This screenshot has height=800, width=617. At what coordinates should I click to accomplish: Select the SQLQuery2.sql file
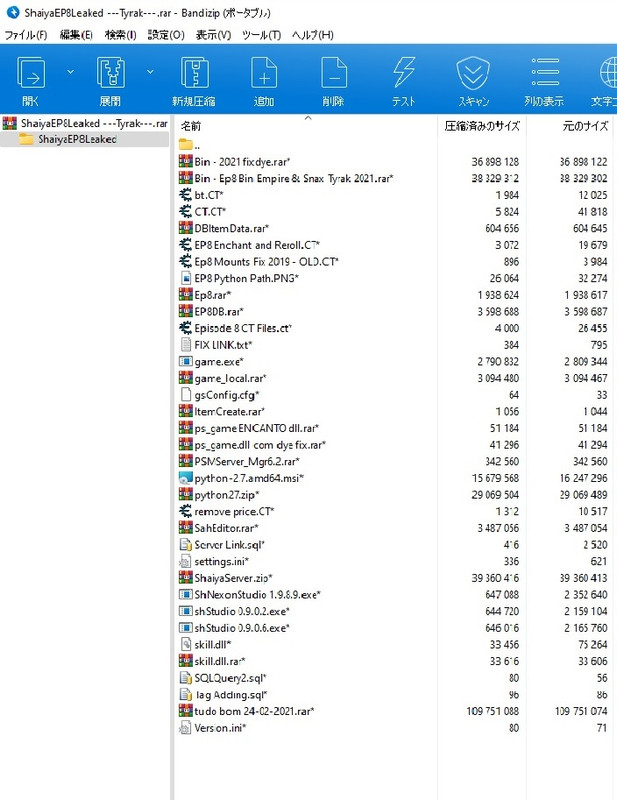coord(231,678)
